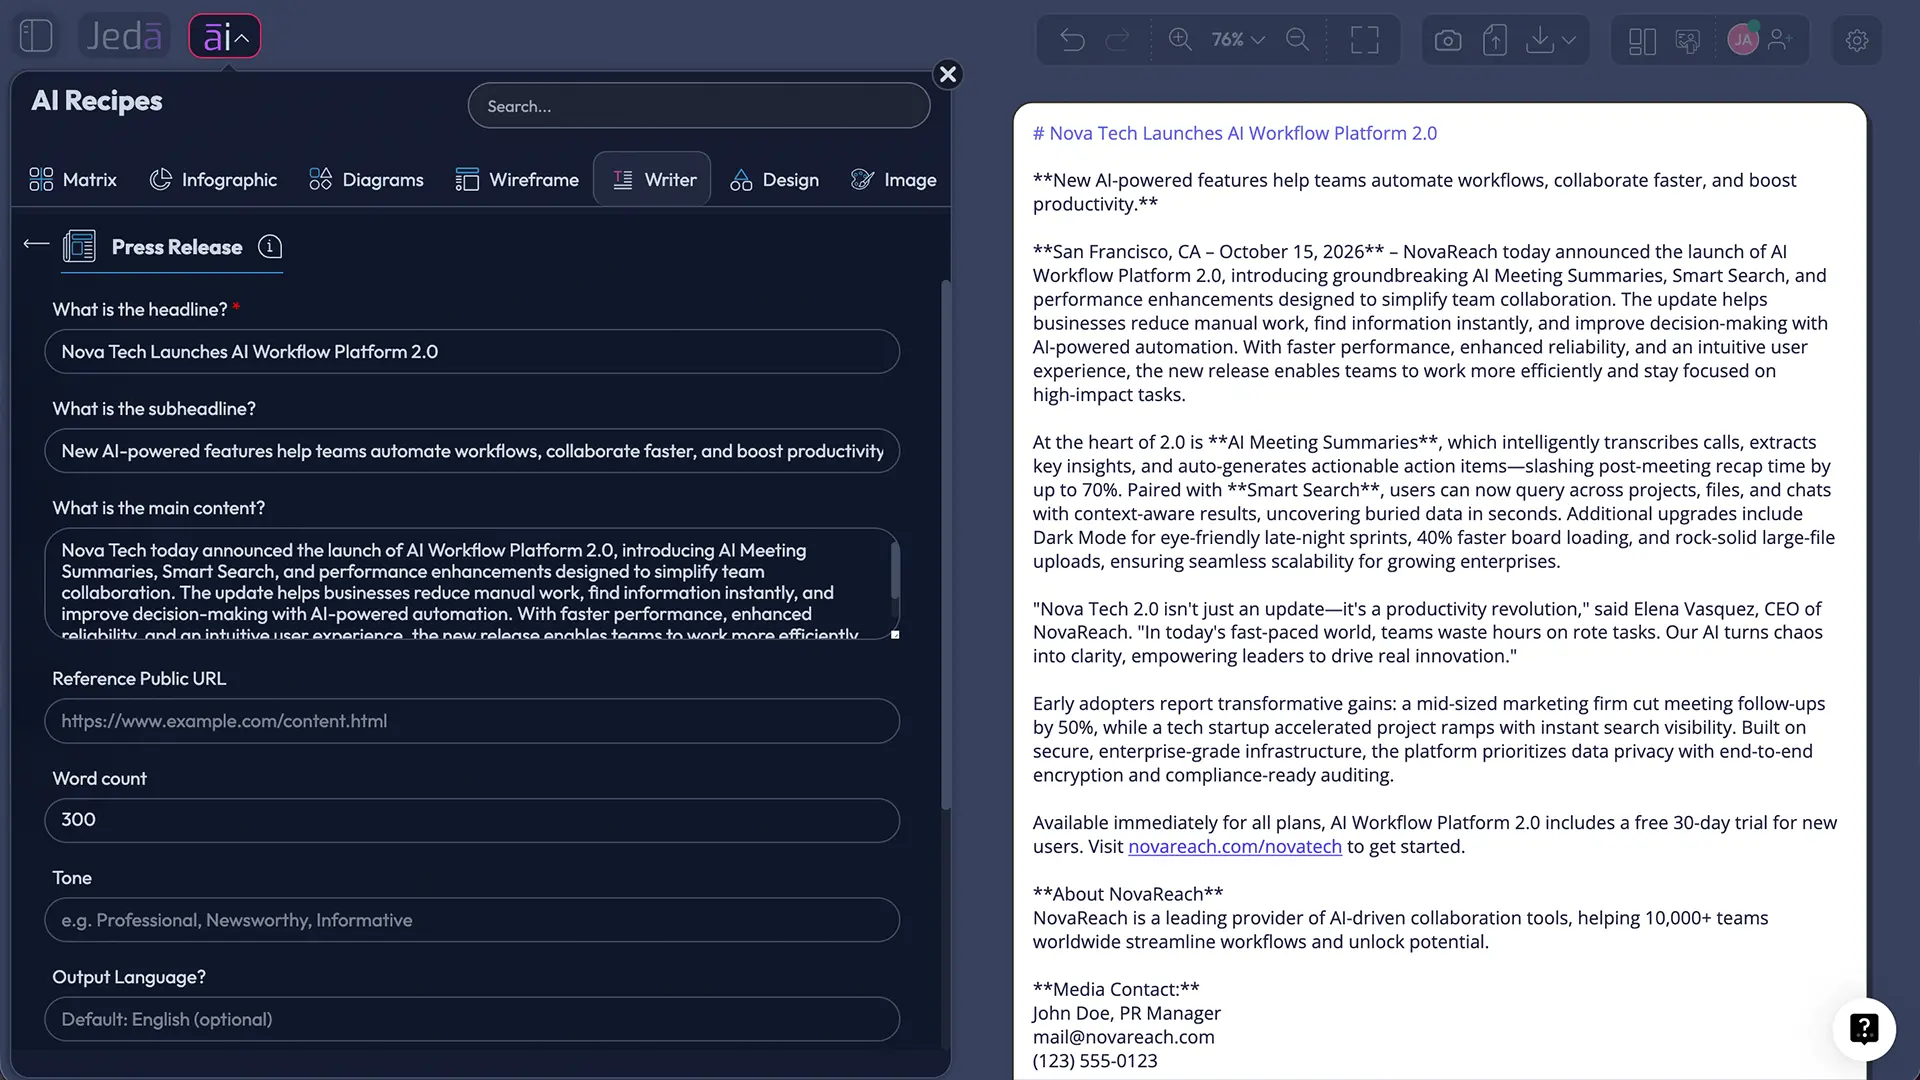Select the Writer tab
The width and height of the screenshot is (1920, 1080).
652,179
